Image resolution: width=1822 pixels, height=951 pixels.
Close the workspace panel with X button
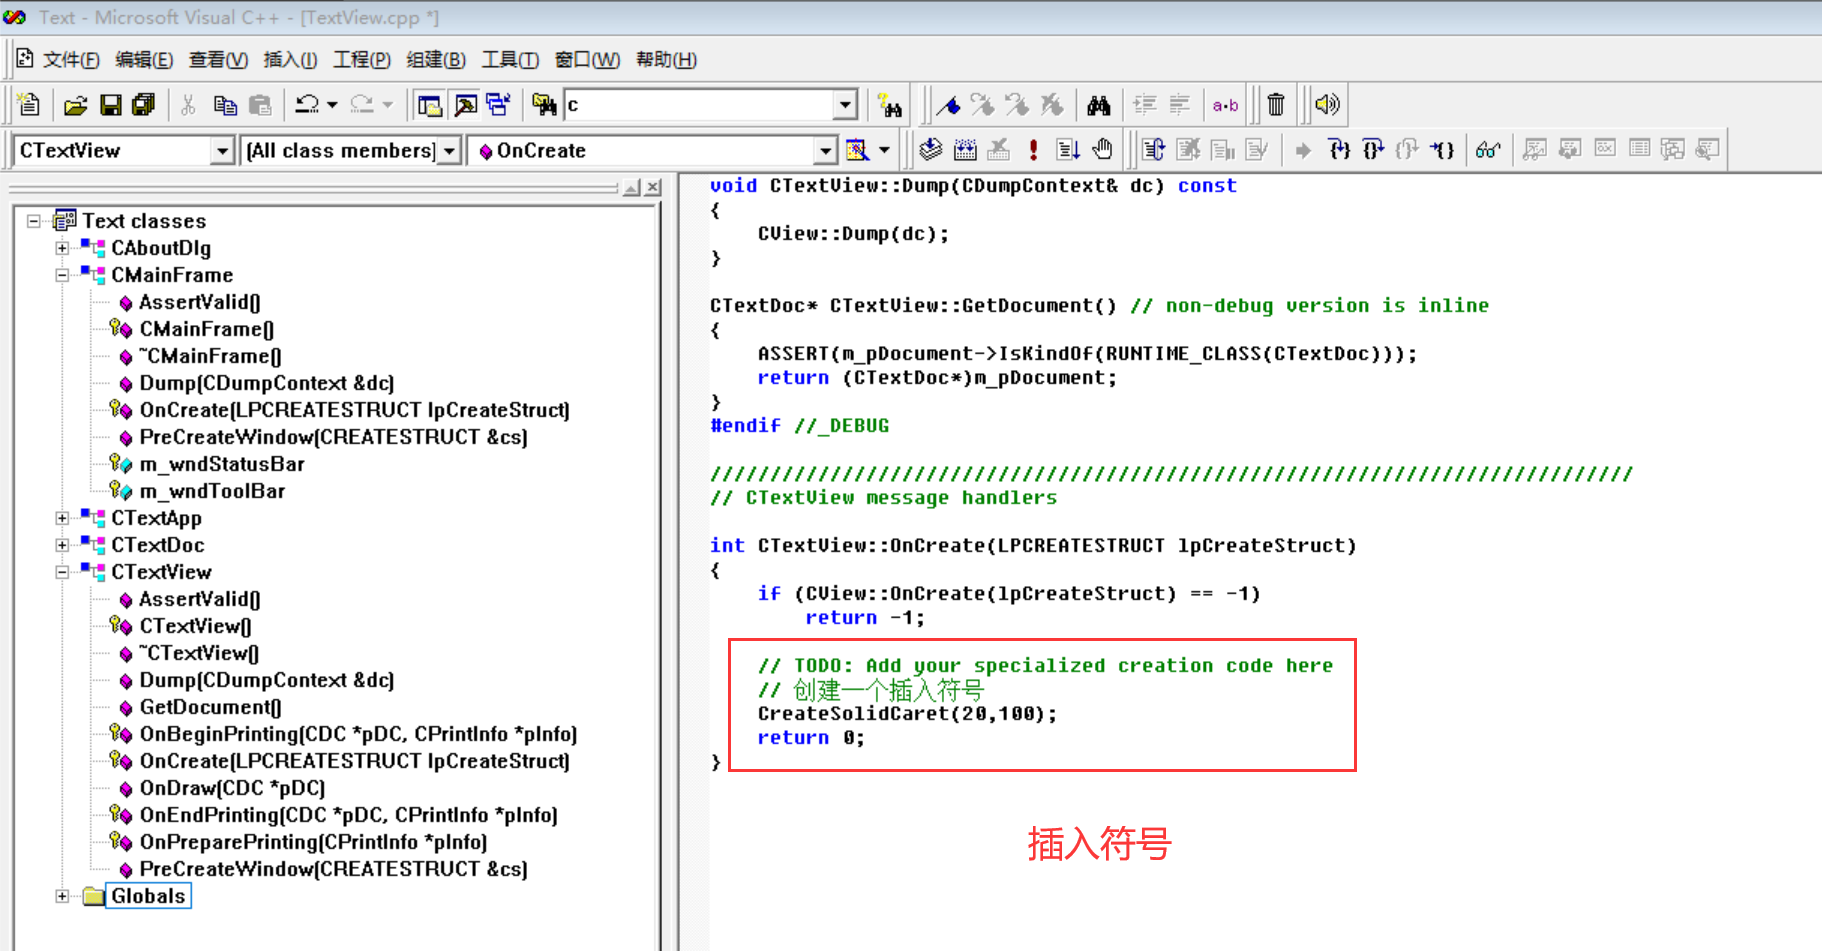click(x=653, y=187)
